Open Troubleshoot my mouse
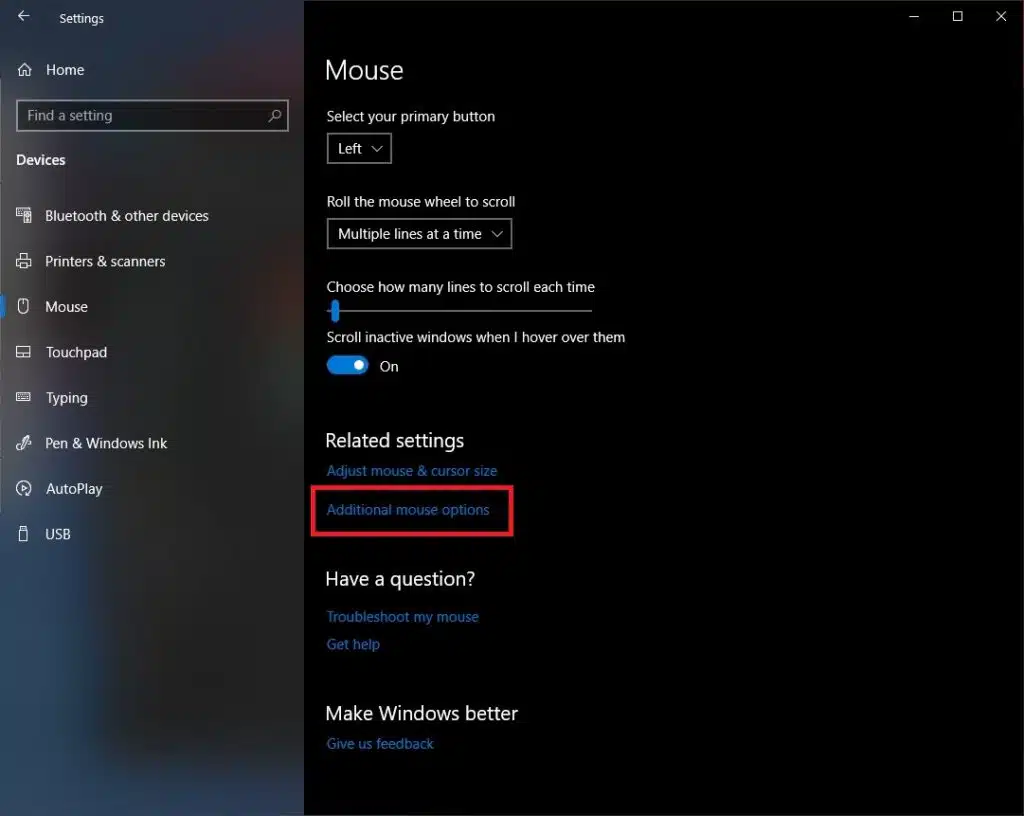The height and width of the screenshot is (816, 1024). click(402, 616)
